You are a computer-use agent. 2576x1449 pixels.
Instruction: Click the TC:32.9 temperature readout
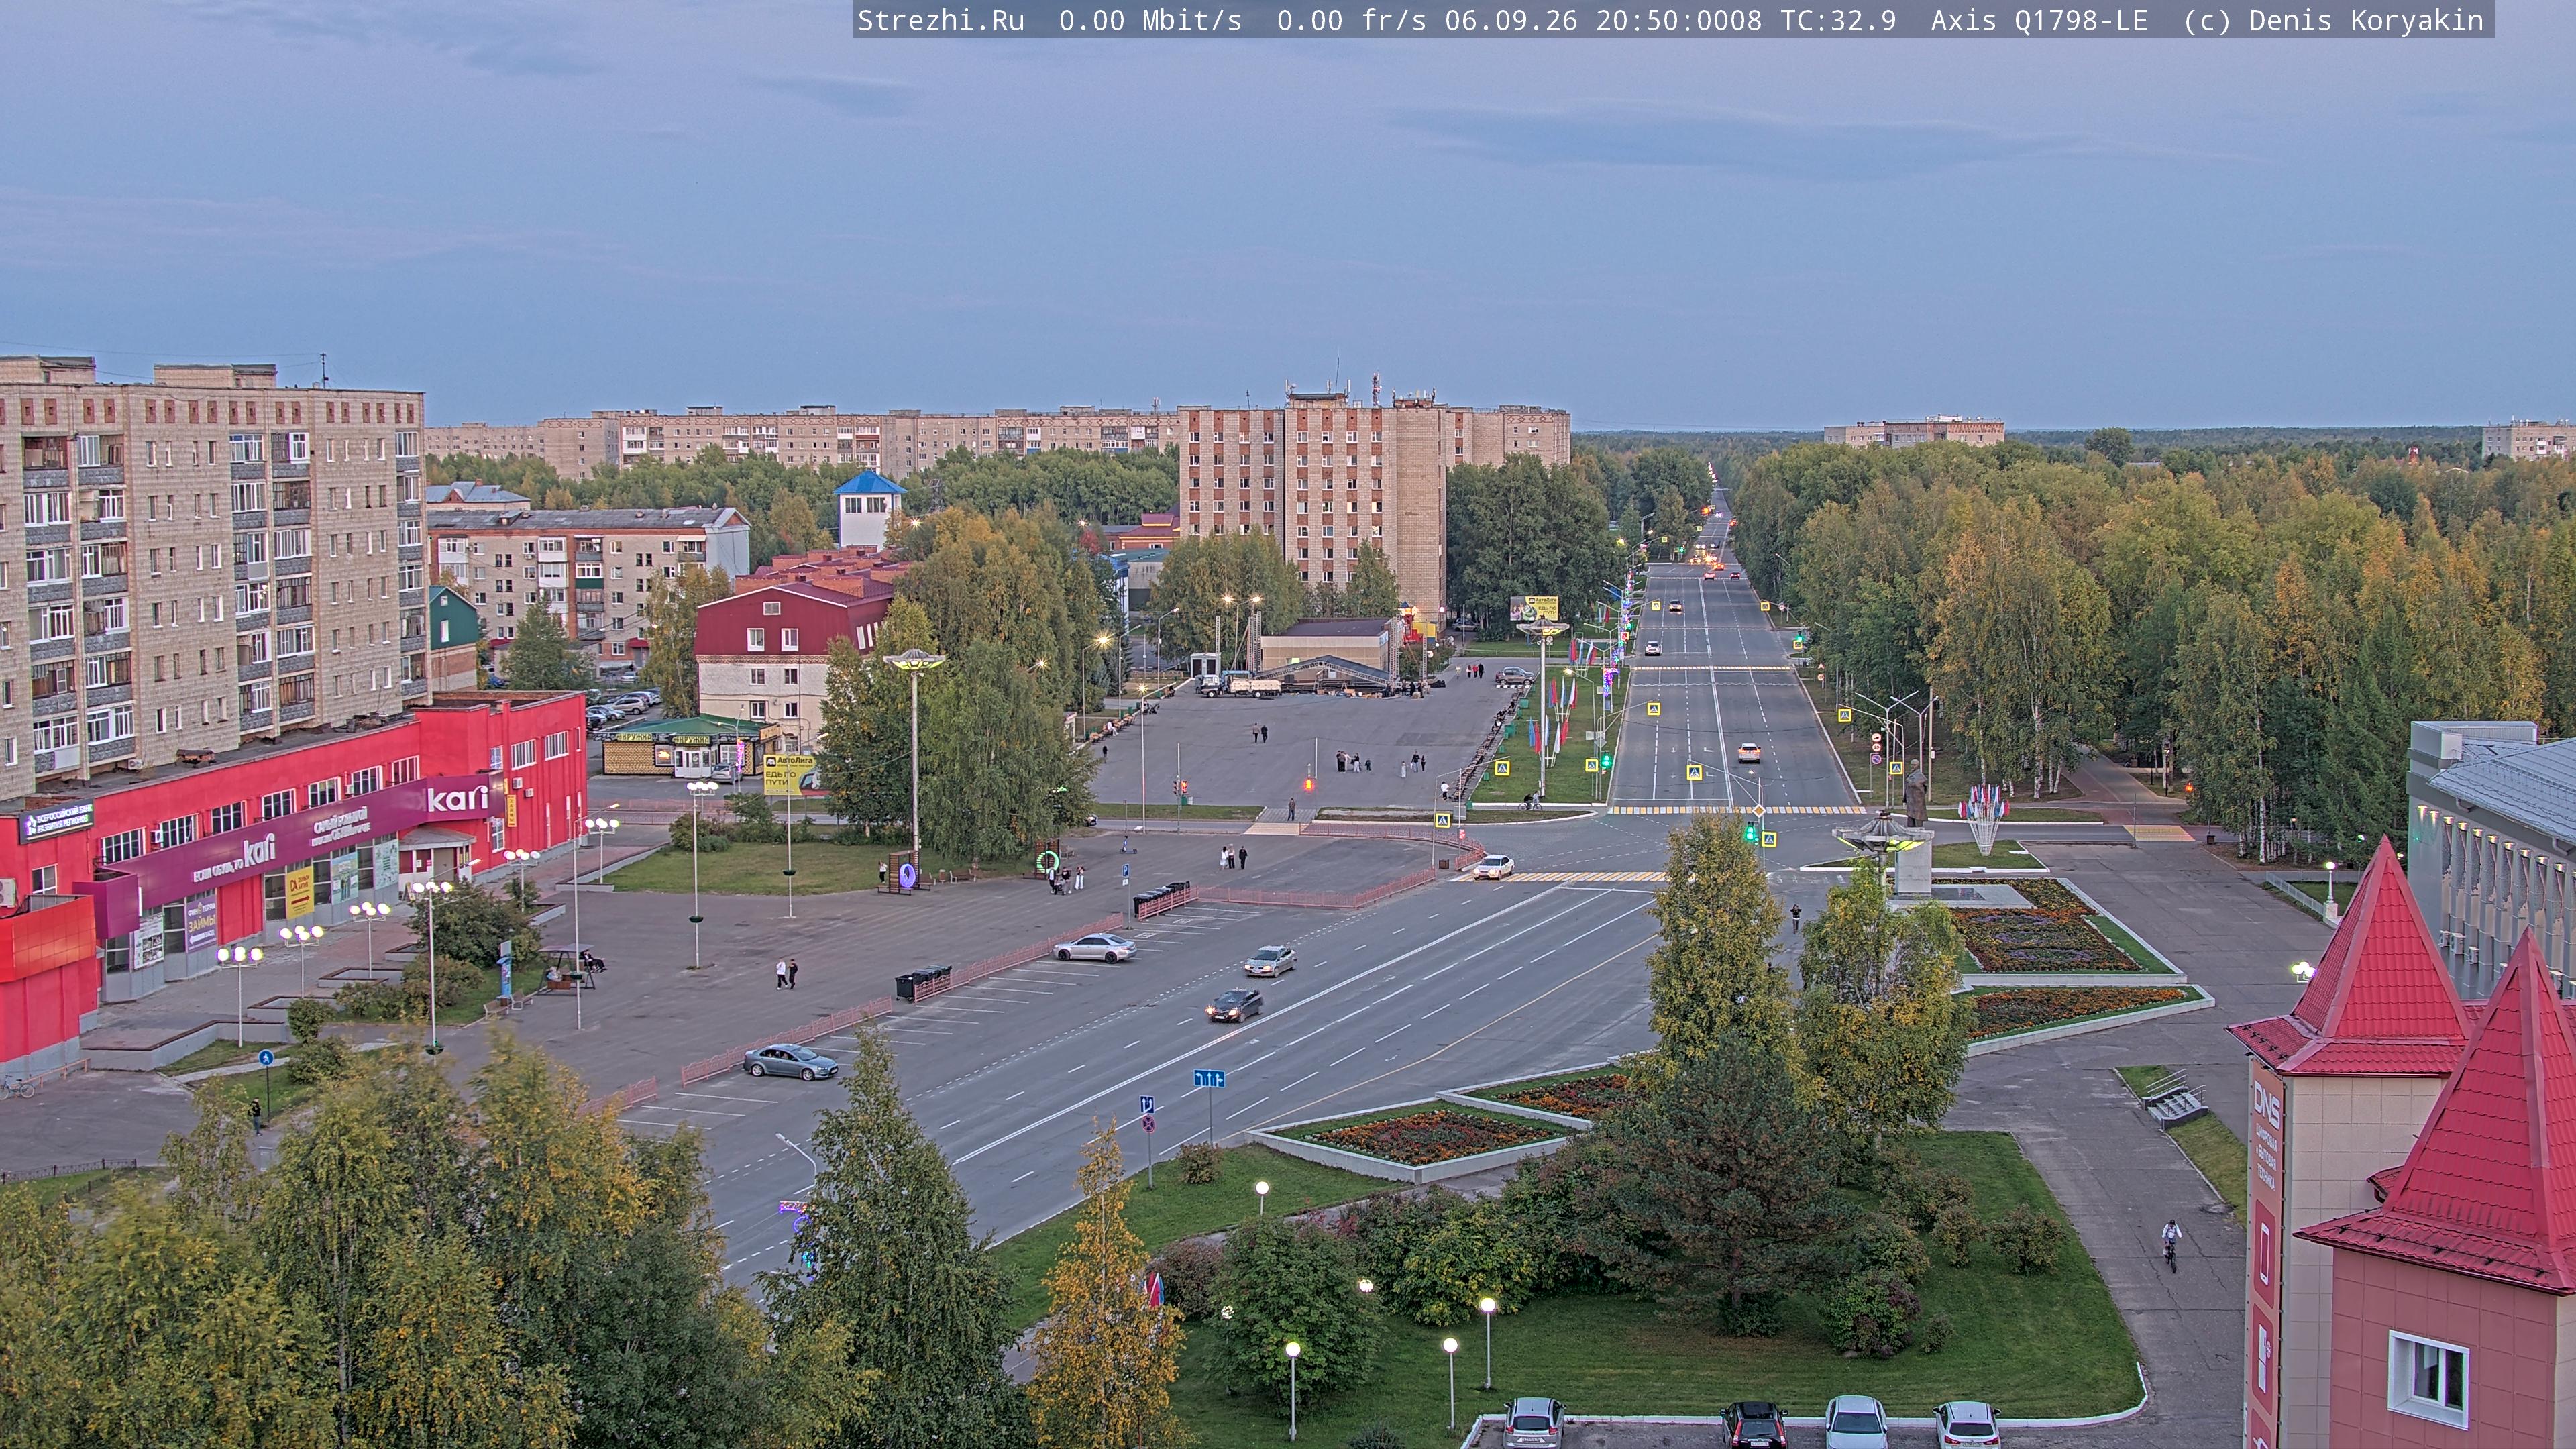point(1838,20)
